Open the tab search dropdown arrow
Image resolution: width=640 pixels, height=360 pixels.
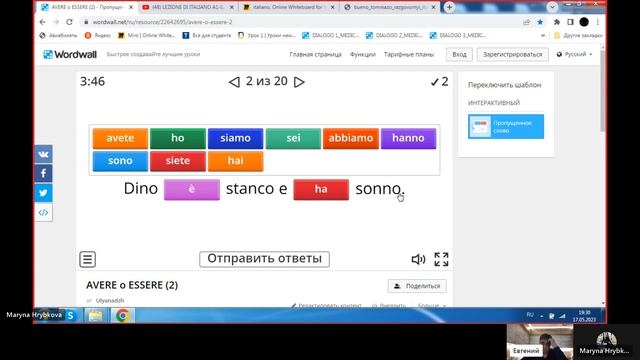[x=552, y=7]
